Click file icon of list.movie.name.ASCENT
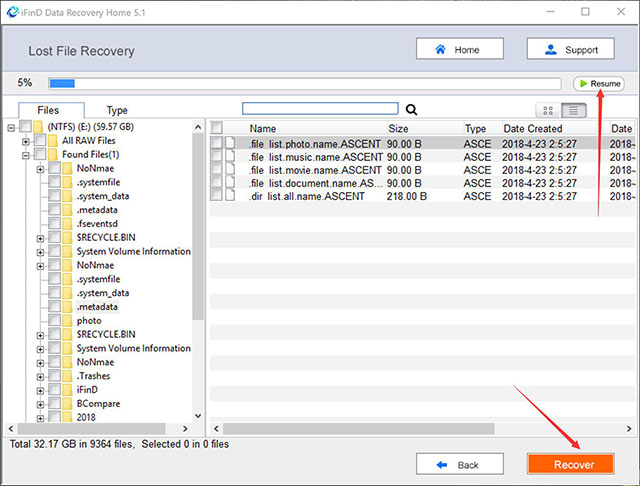640x486 pixels. point(231,169)
